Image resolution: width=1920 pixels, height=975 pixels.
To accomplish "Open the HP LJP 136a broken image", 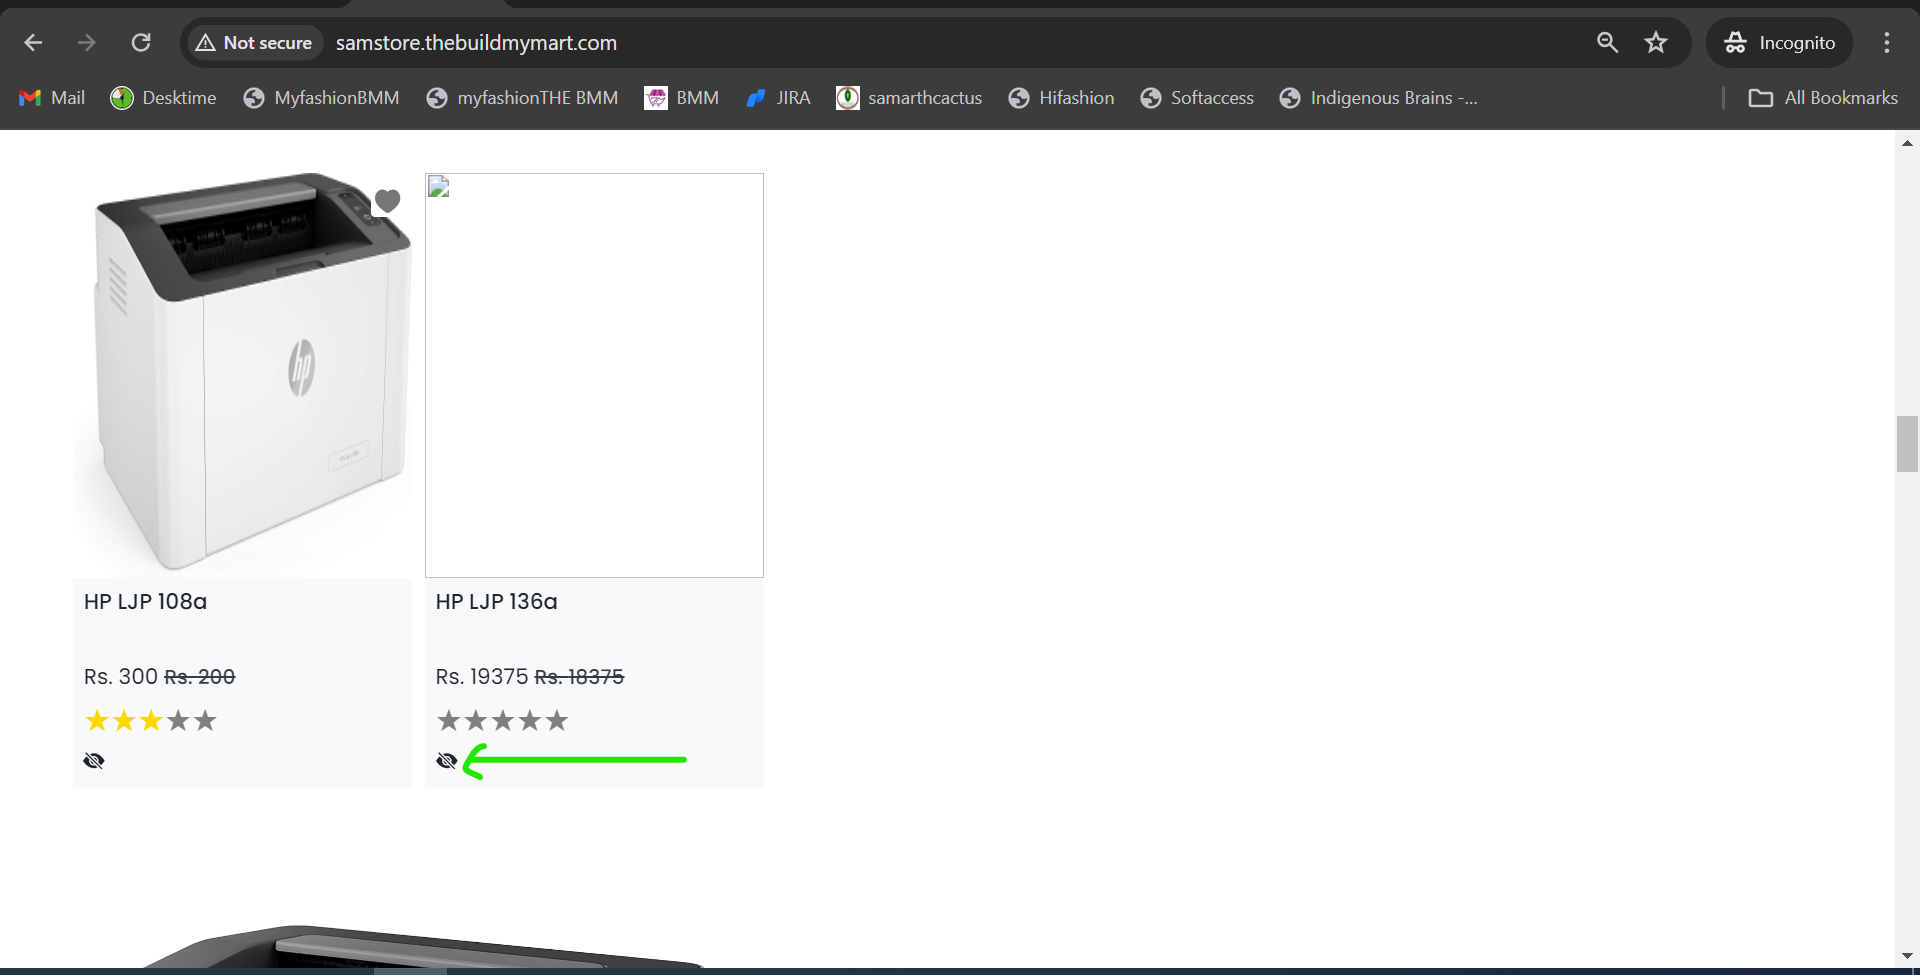I will click(x=594, y=375).
